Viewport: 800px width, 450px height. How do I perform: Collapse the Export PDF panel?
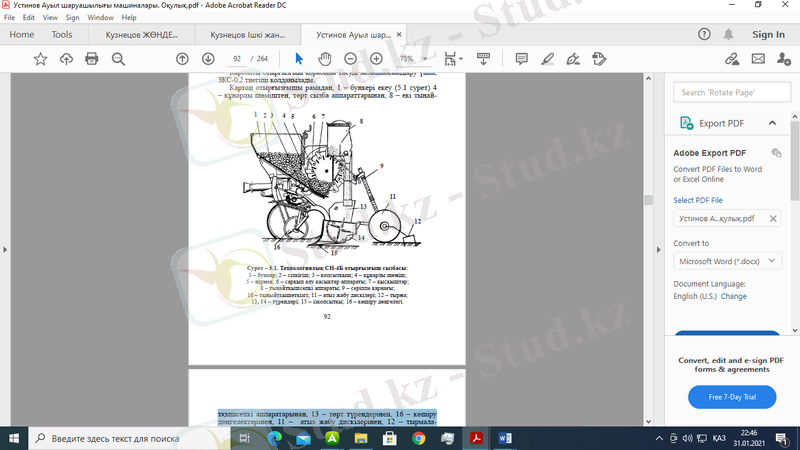click(772, 123)
